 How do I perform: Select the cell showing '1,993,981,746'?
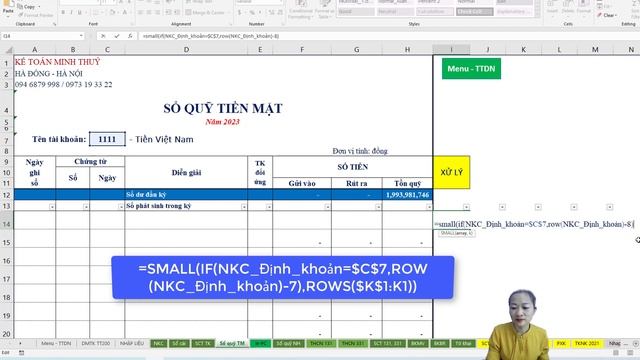coord(407,195)
